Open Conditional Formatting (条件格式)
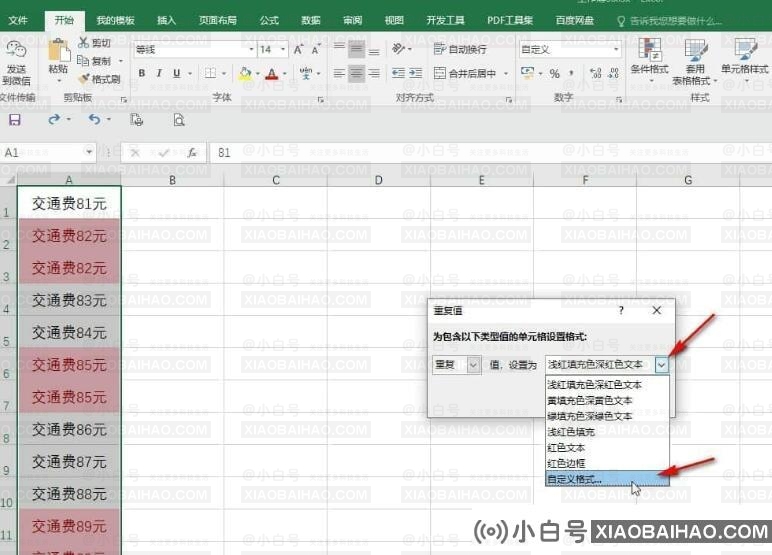Viewport: 772px width, 555px height. tap(649, 58)
